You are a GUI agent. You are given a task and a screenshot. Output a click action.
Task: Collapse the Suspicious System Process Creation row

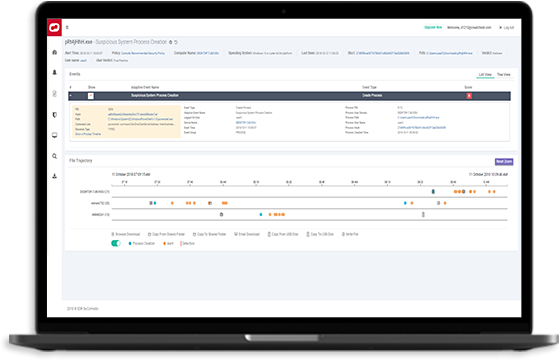(70, 96)
